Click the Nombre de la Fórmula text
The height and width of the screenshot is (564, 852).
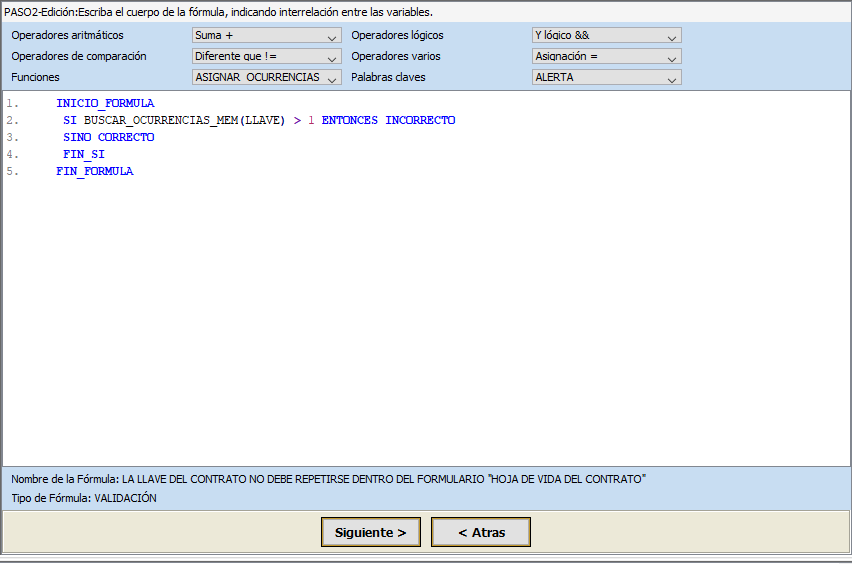coord(328,479)
